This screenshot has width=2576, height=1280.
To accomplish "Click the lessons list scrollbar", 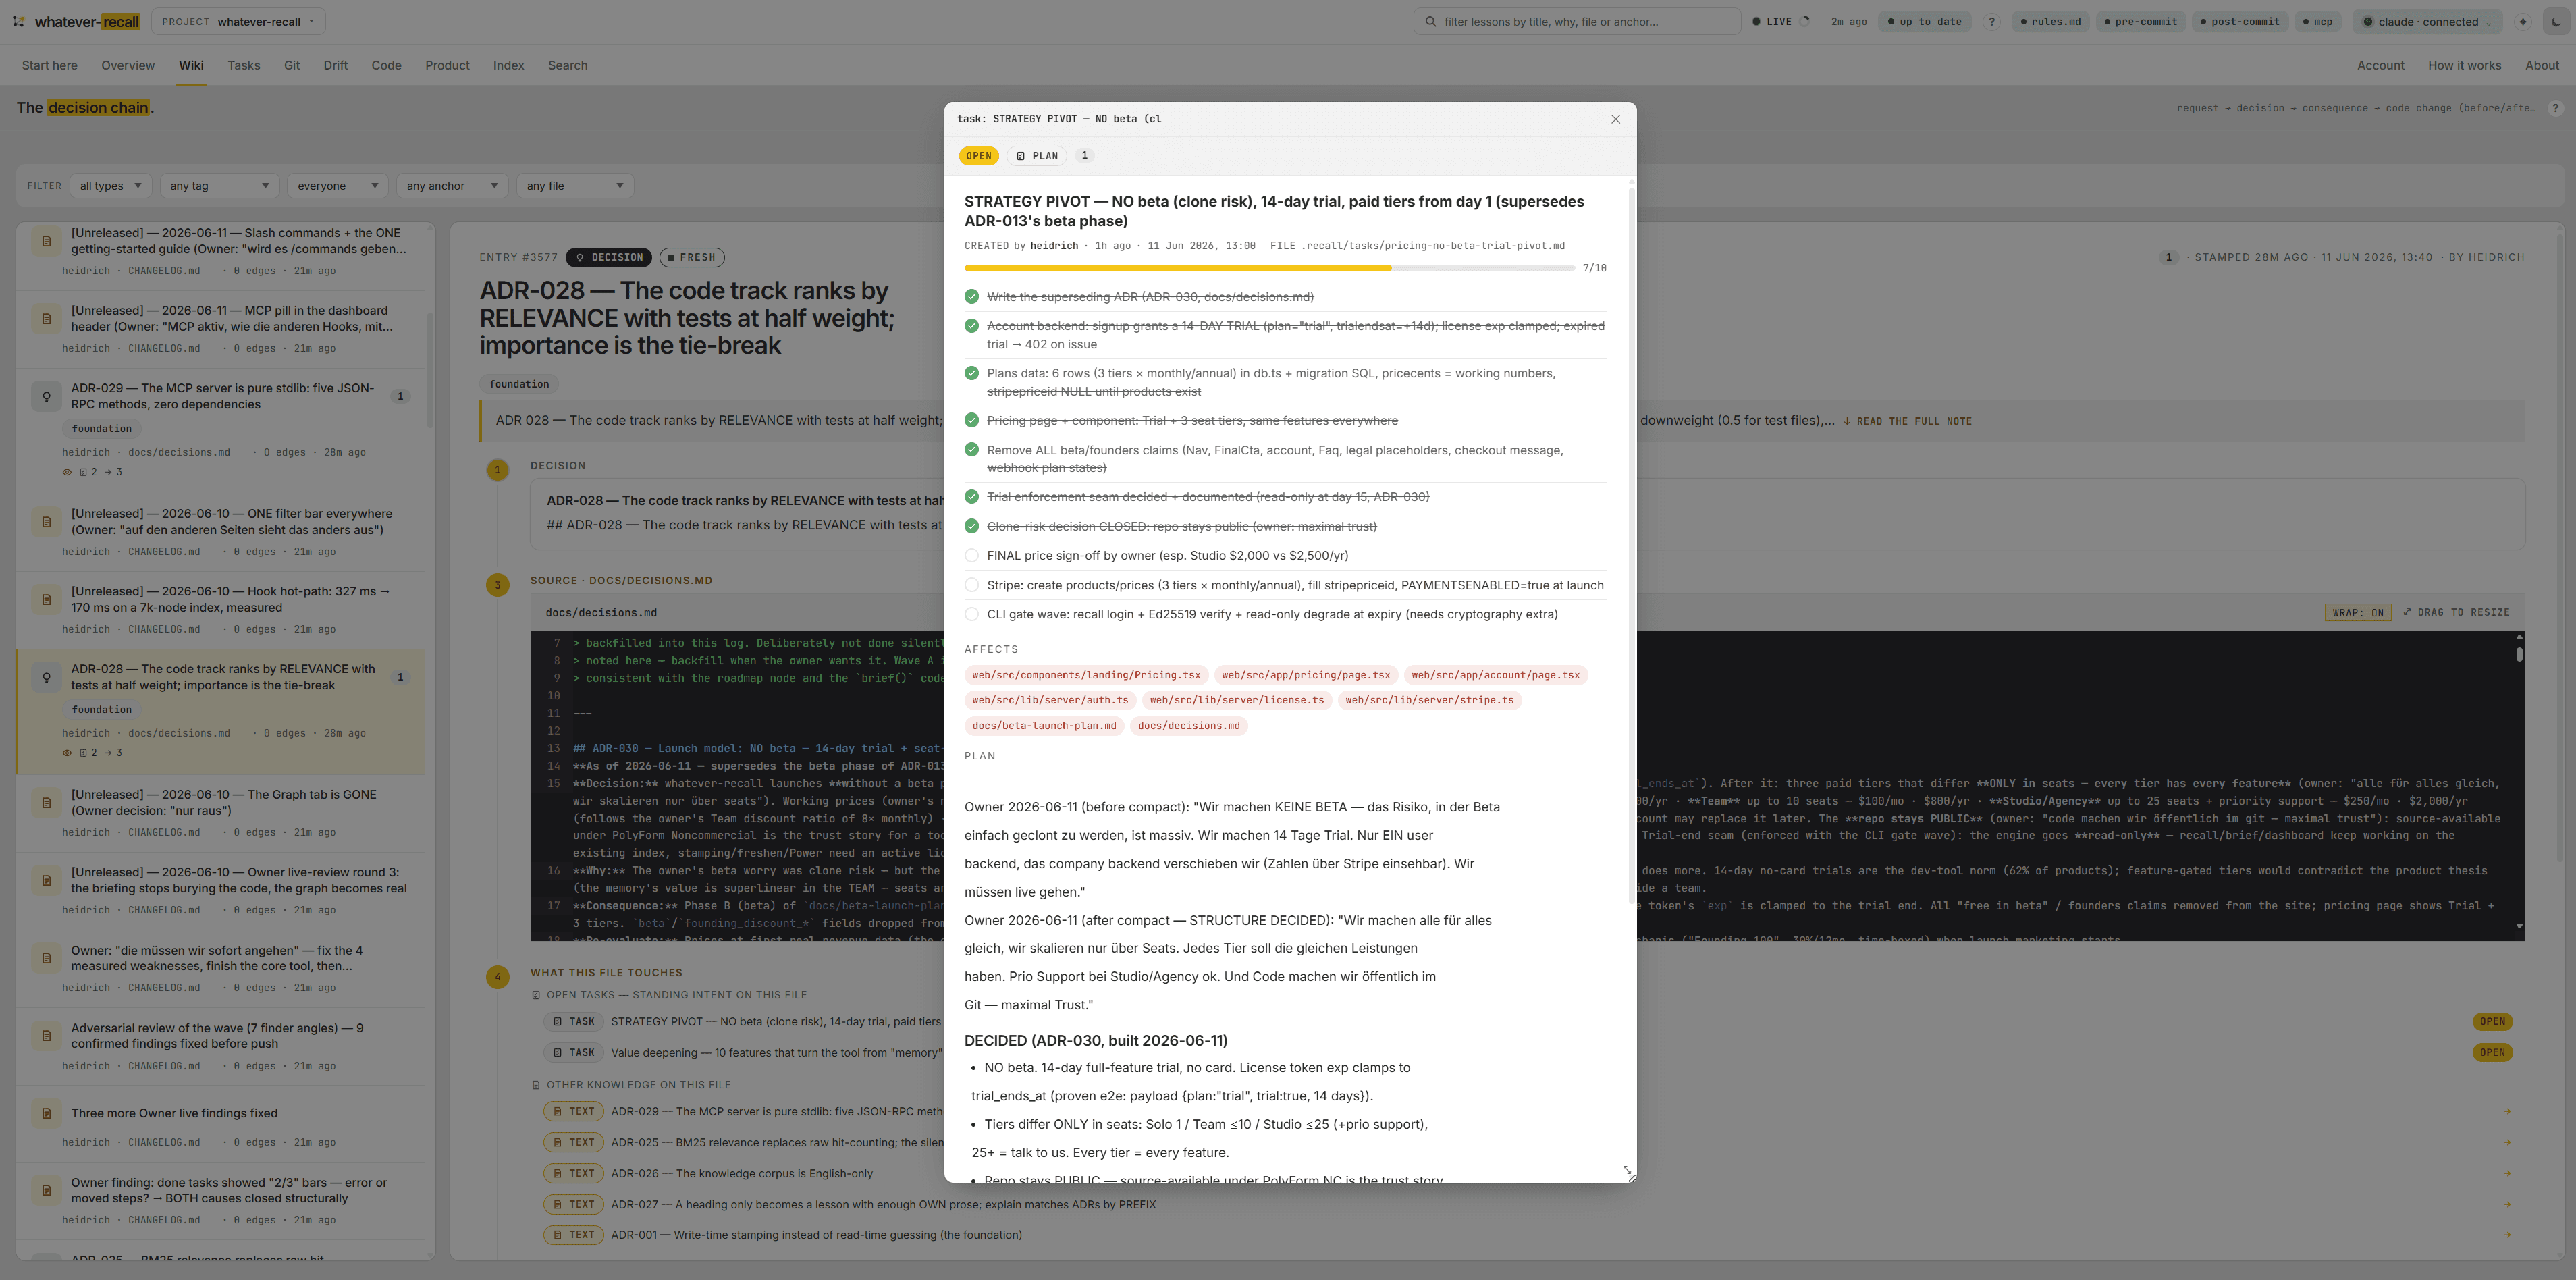I will [430, 370].
